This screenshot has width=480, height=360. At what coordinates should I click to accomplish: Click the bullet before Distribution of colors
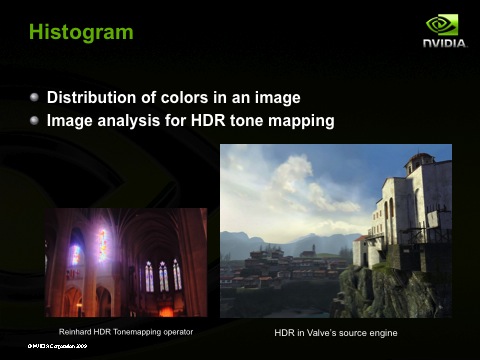coord(34,97)
